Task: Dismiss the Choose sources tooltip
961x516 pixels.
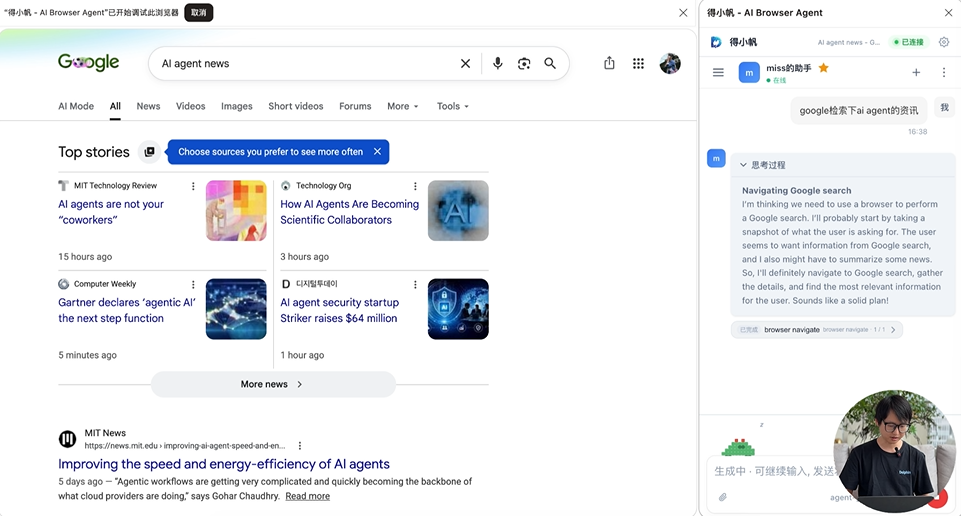Action: (x=378, y=151)
